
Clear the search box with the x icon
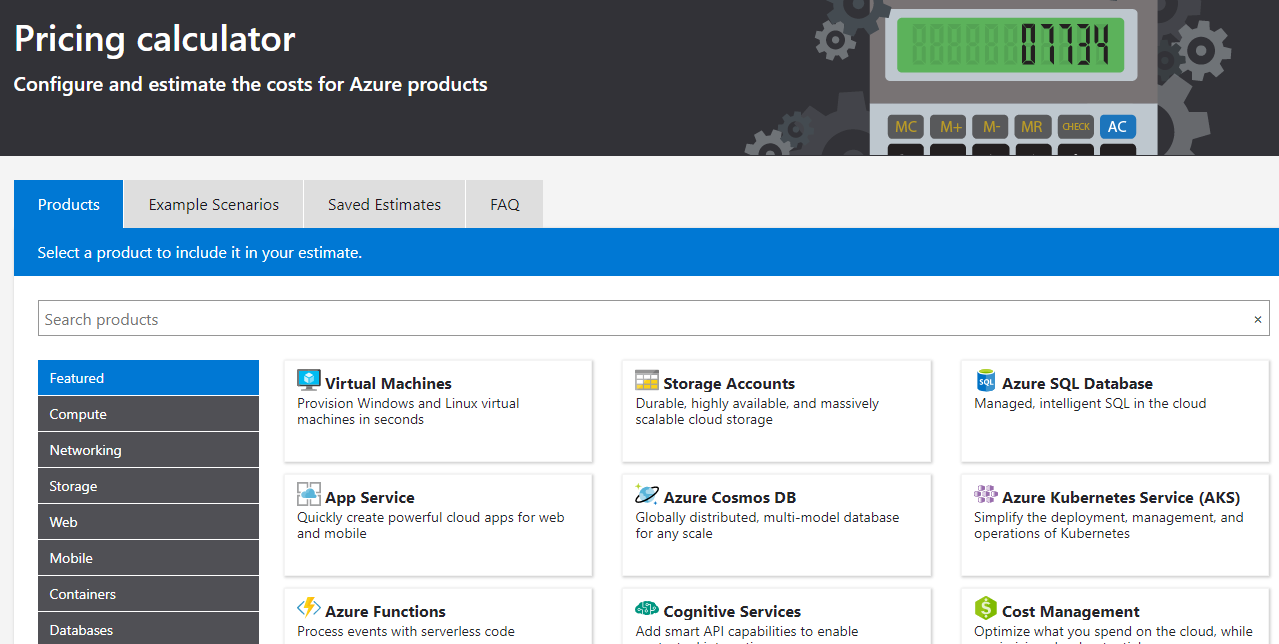1258,320
